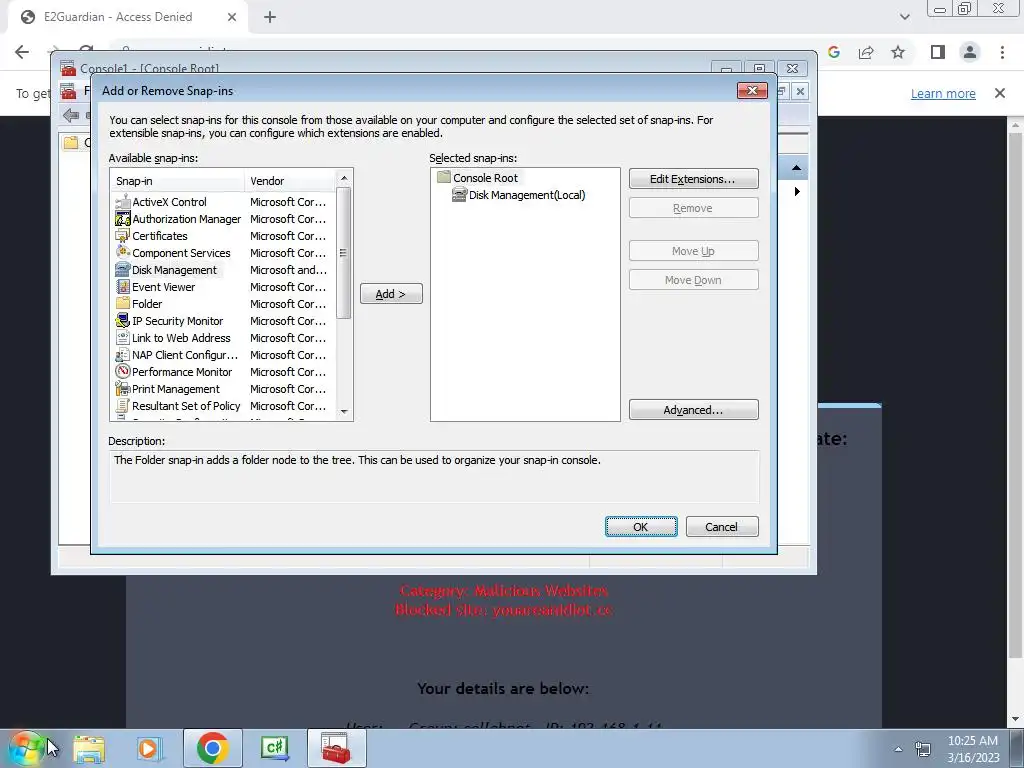Go back in Chrome
Viewport: 1024px width, 768px height.
[22, 52]
